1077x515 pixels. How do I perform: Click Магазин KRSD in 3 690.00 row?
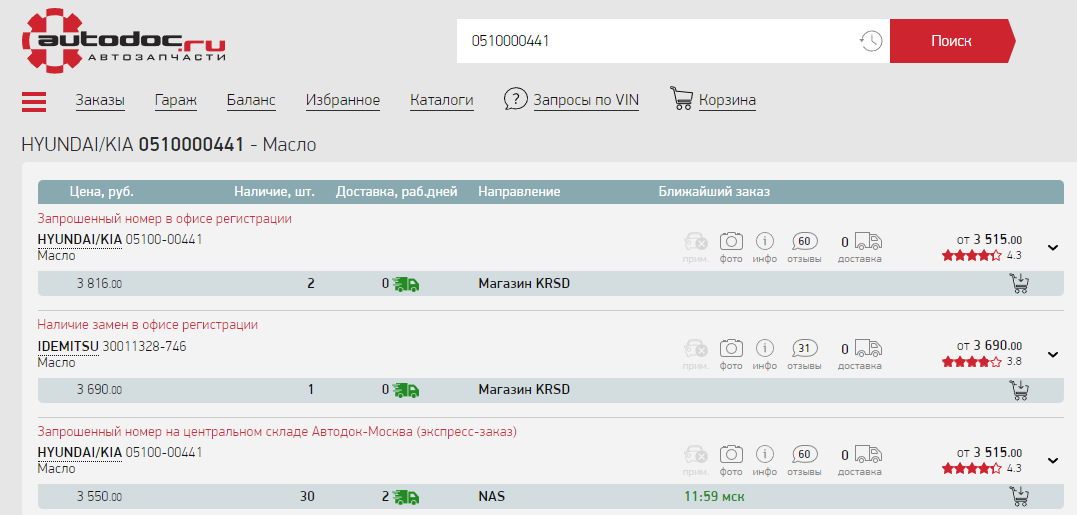pos(524,390)
